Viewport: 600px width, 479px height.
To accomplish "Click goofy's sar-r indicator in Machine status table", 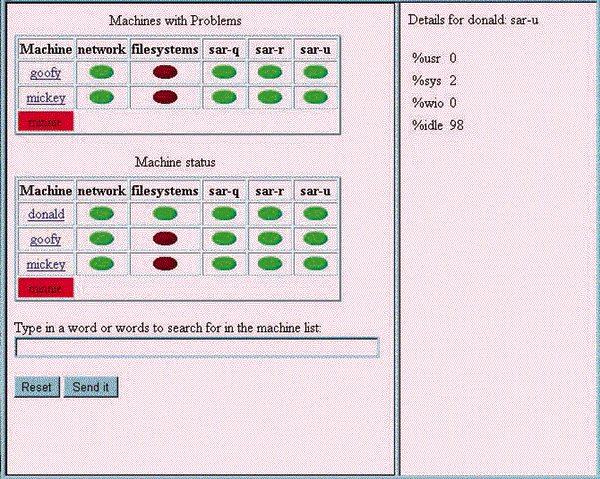I will pos(270,240).
